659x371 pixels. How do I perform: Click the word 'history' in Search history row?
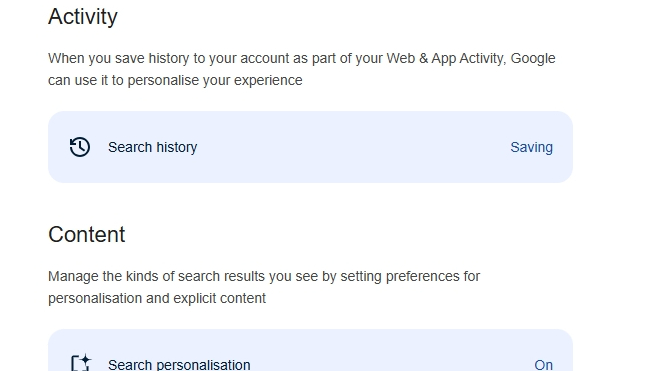pos(176,147)
